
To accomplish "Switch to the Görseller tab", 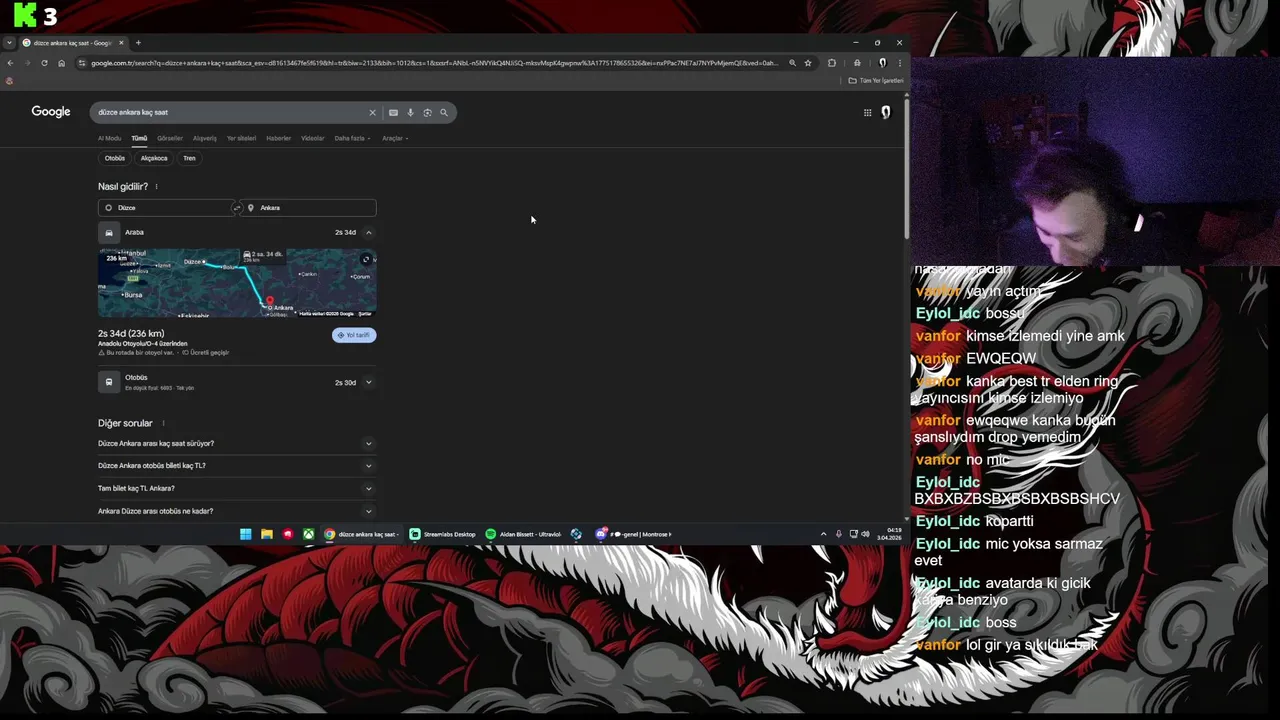I will (170, 138).
